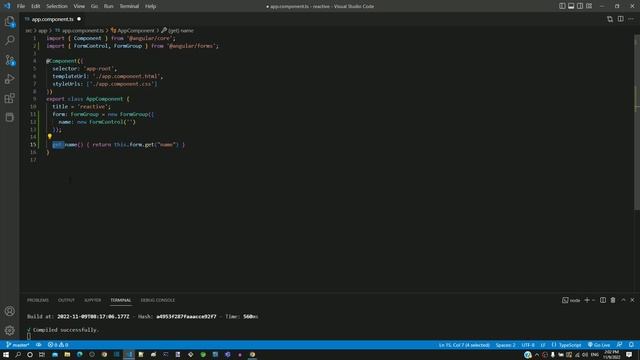This screenshot has height=360, width=640.
Task: Select the app.component.ts editor tab
Action: [53, 19]
